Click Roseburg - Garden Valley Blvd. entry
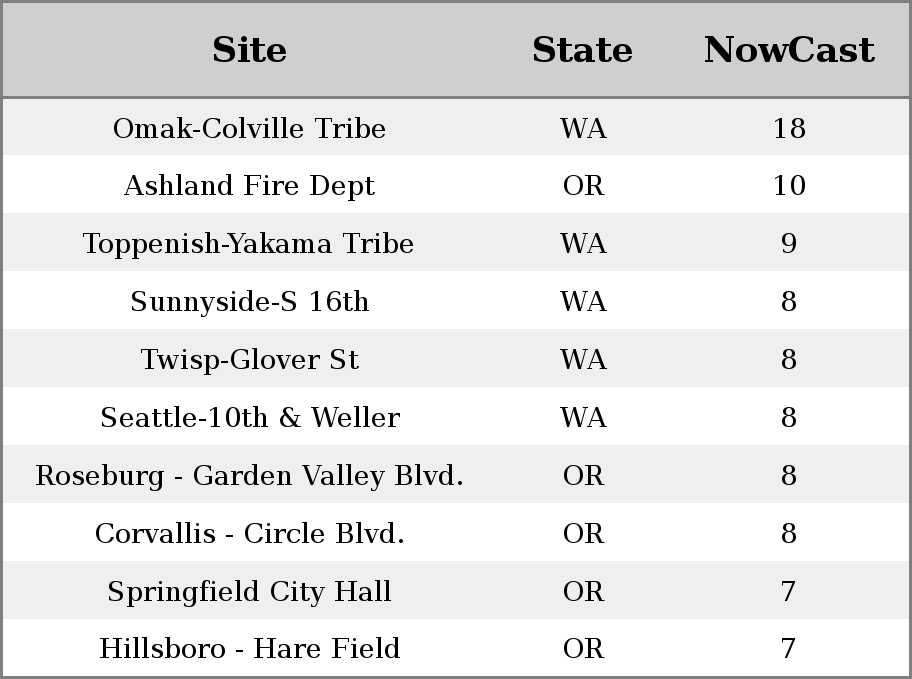Screen dimensions: 912x679 250,475
